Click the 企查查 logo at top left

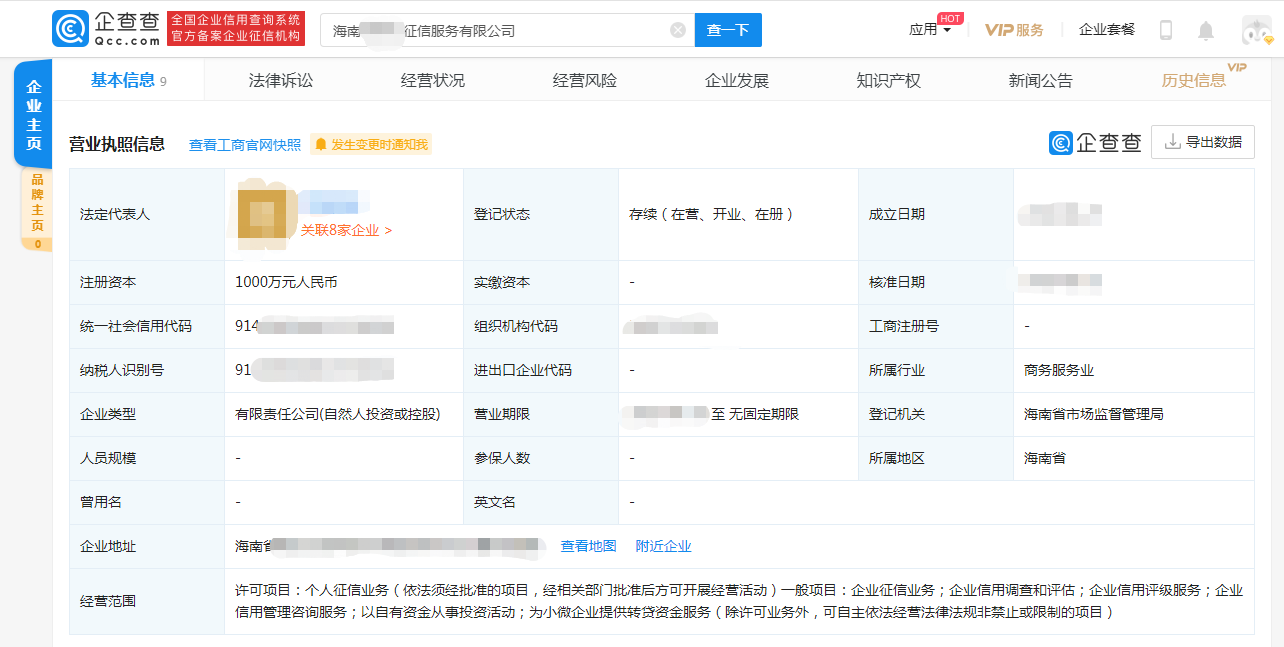click(105, 28)
